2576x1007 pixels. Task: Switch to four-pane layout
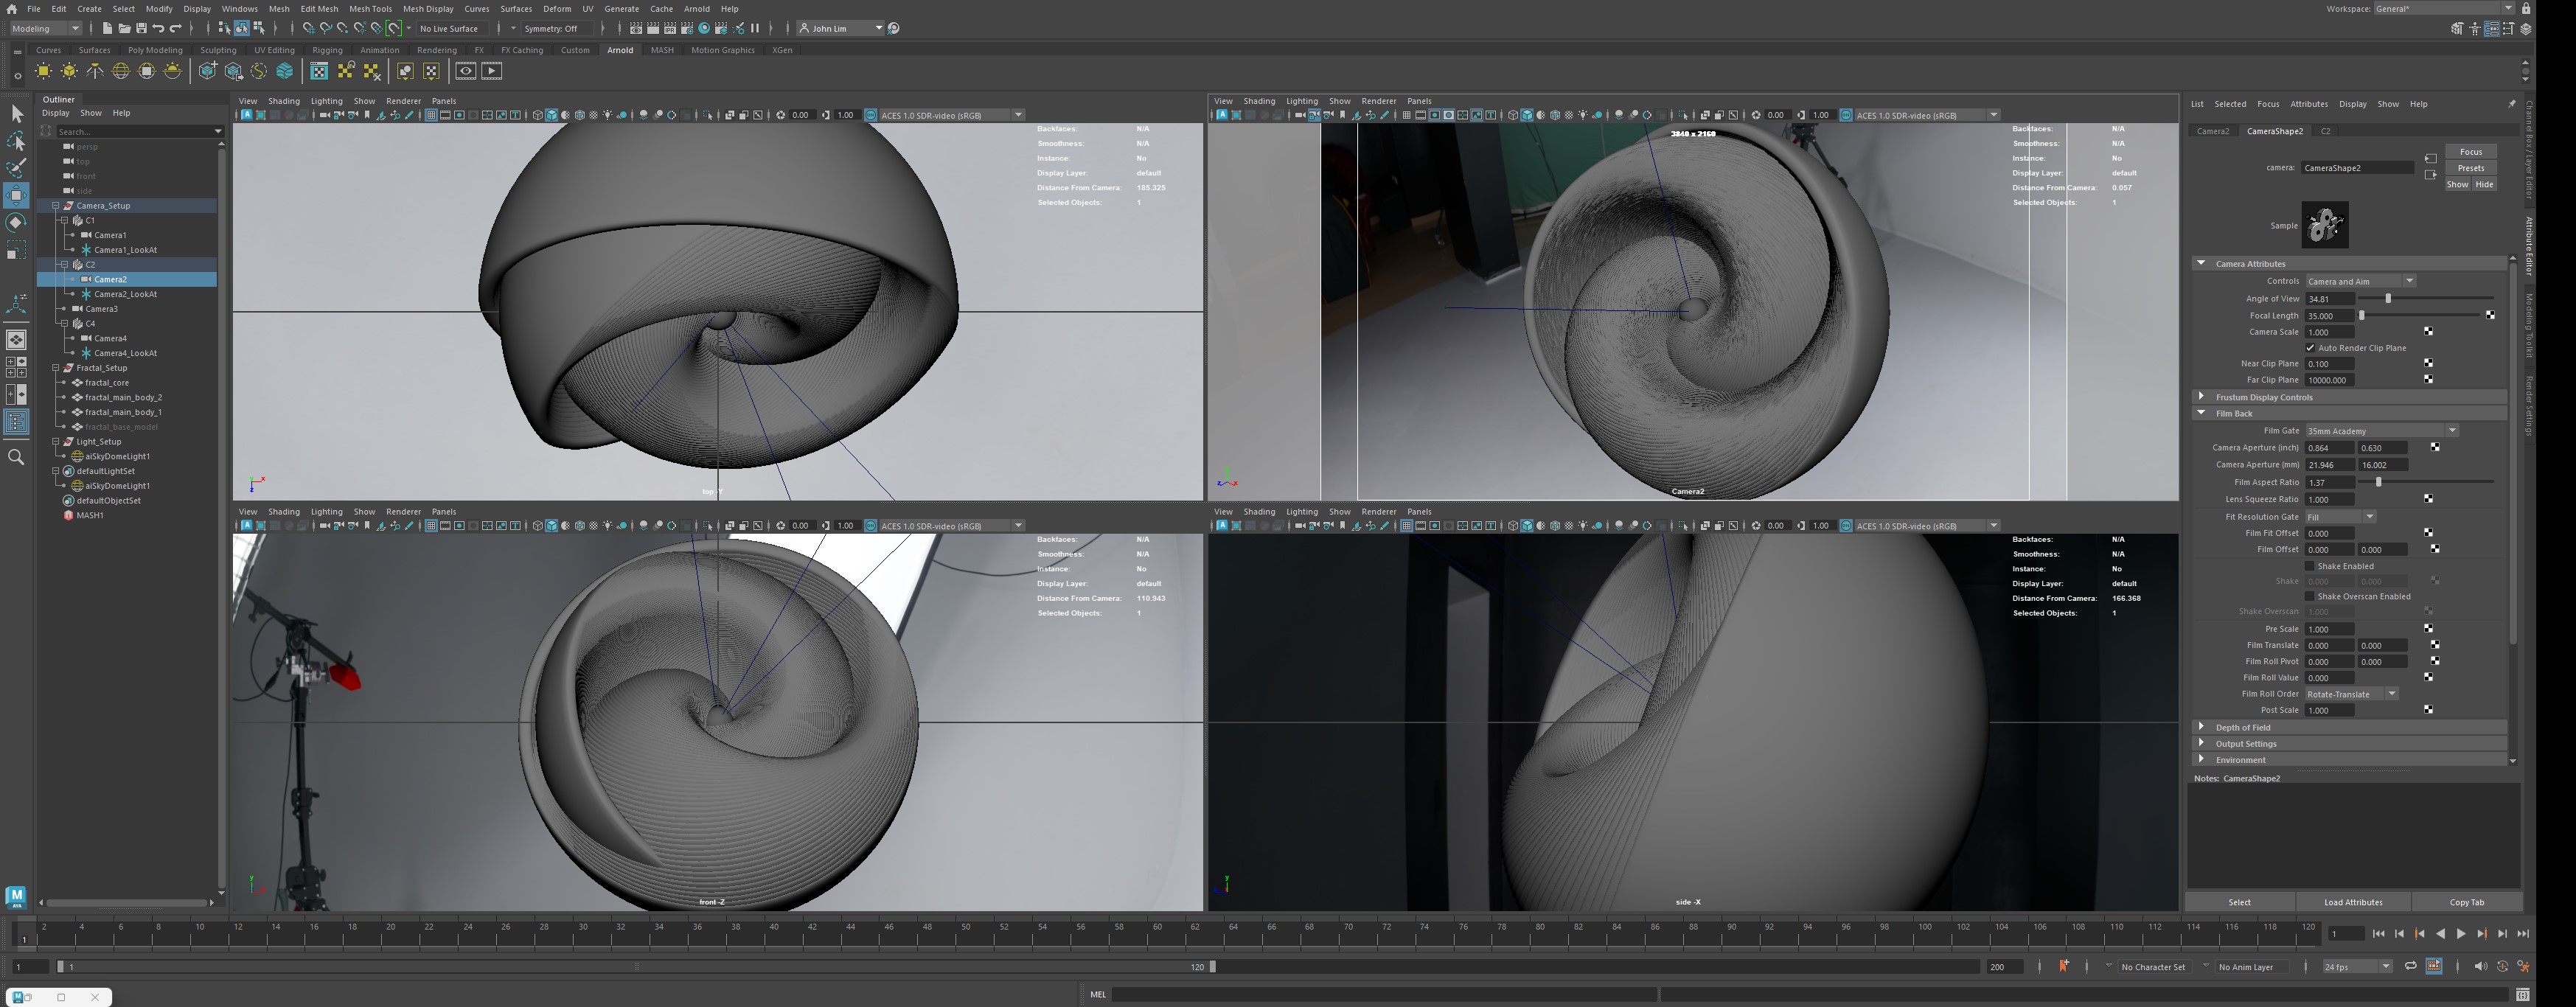coord(16,367)
